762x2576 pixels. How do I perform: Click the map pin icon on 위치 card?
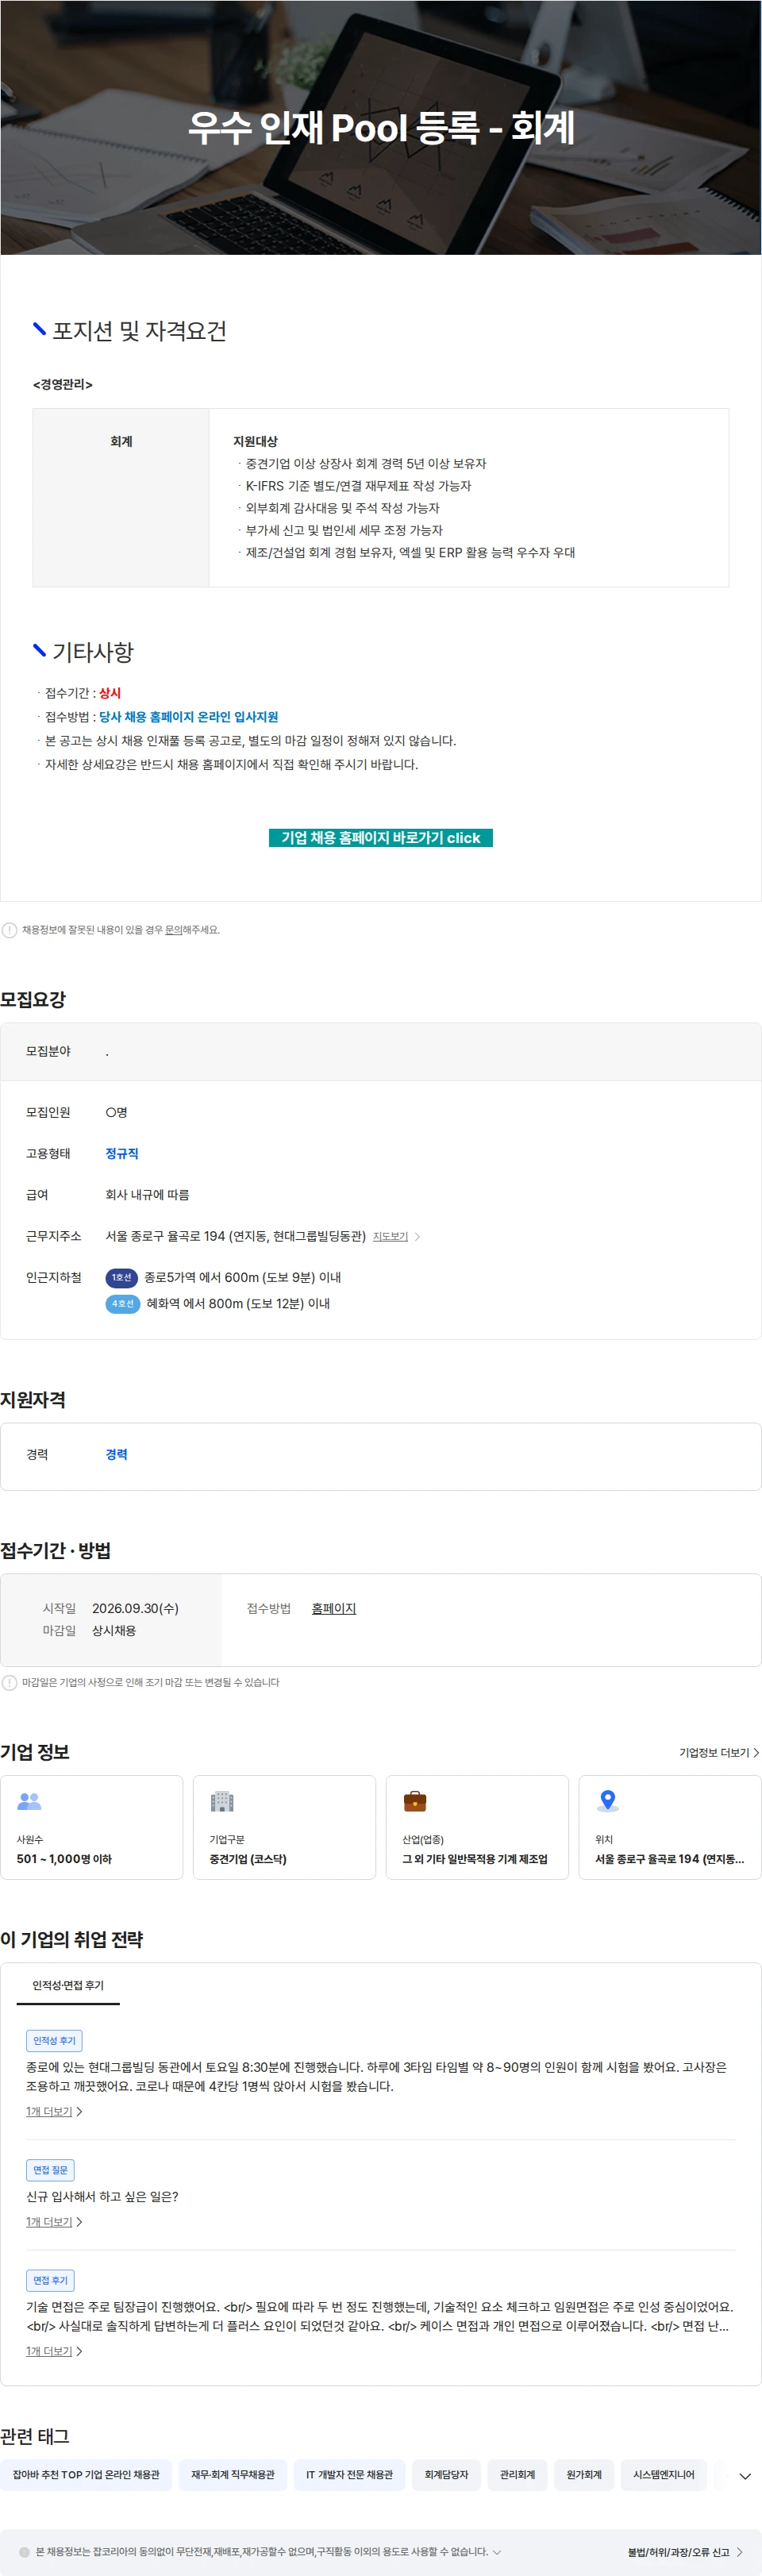(x=608, y=1802)
